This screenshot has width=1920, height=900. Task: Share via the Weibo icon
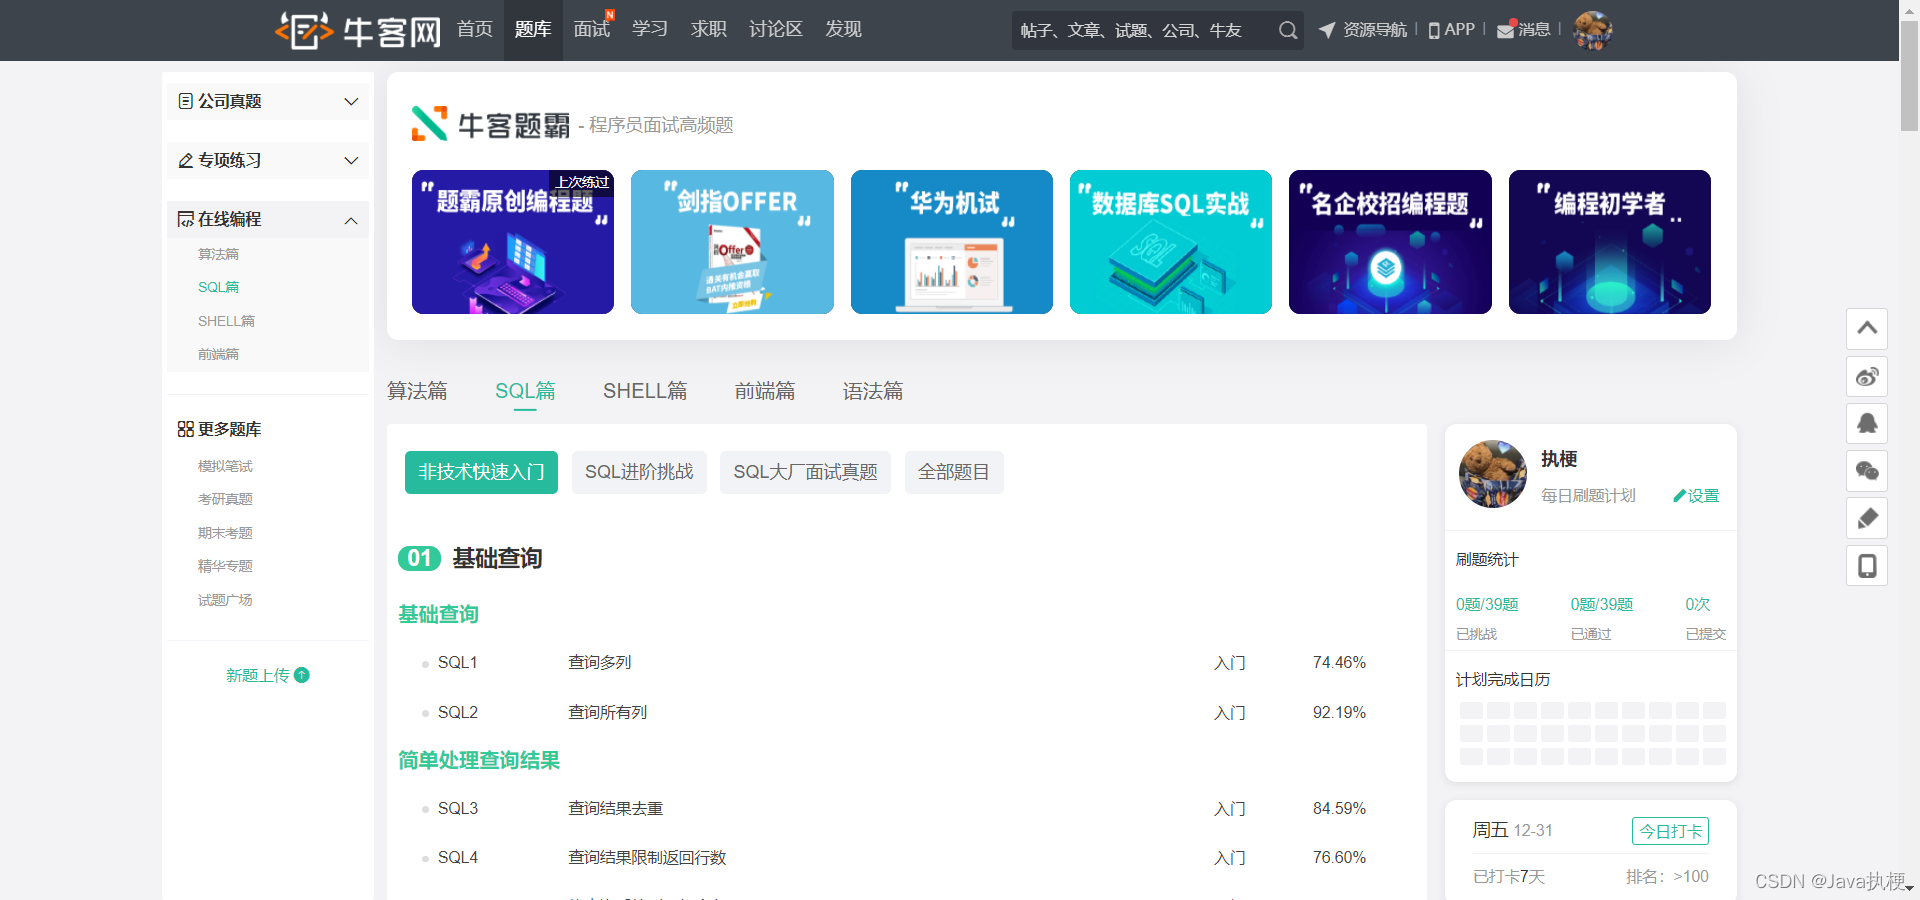point(1867,376)
